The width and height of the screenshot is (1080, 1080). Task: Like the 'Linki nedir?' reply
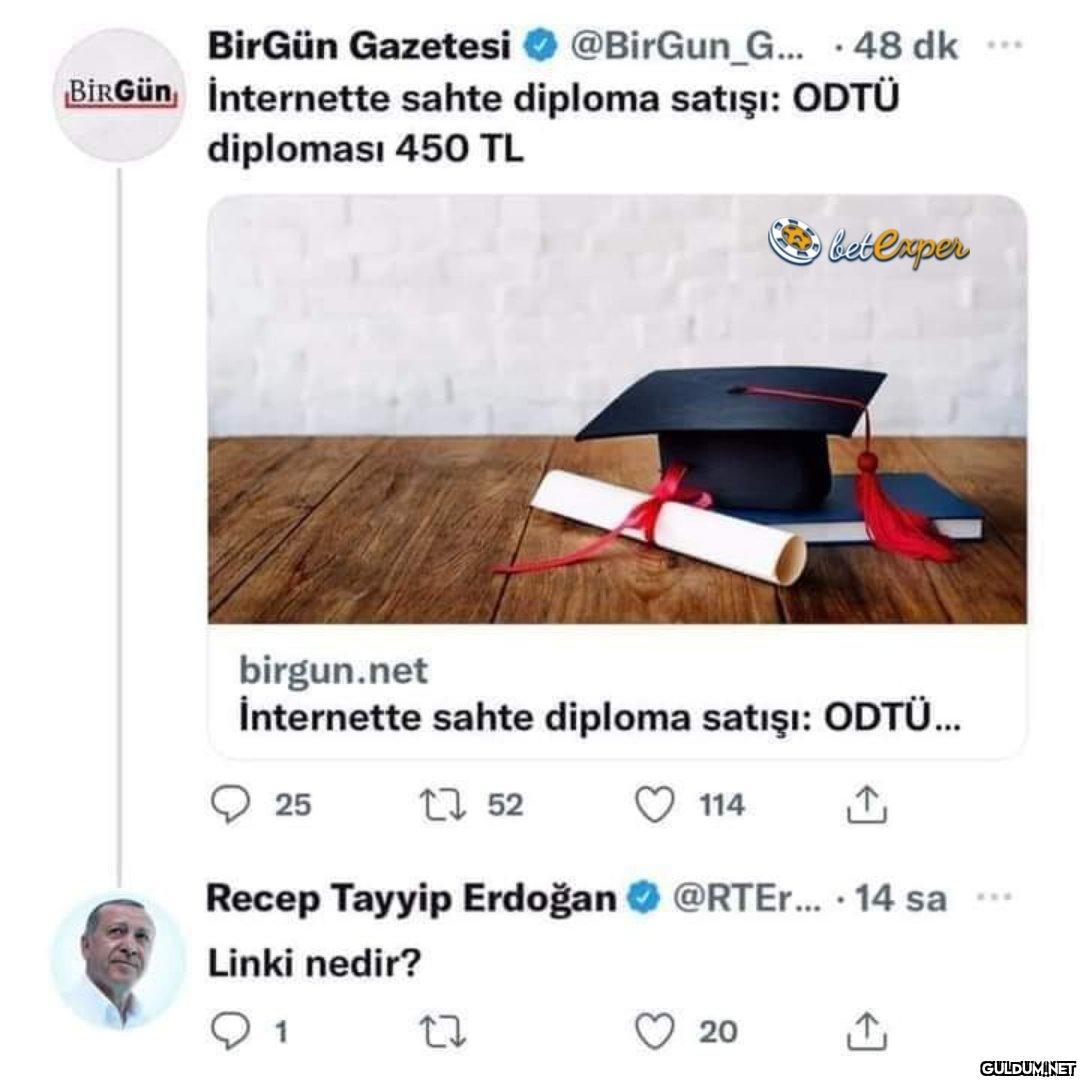654,1031
